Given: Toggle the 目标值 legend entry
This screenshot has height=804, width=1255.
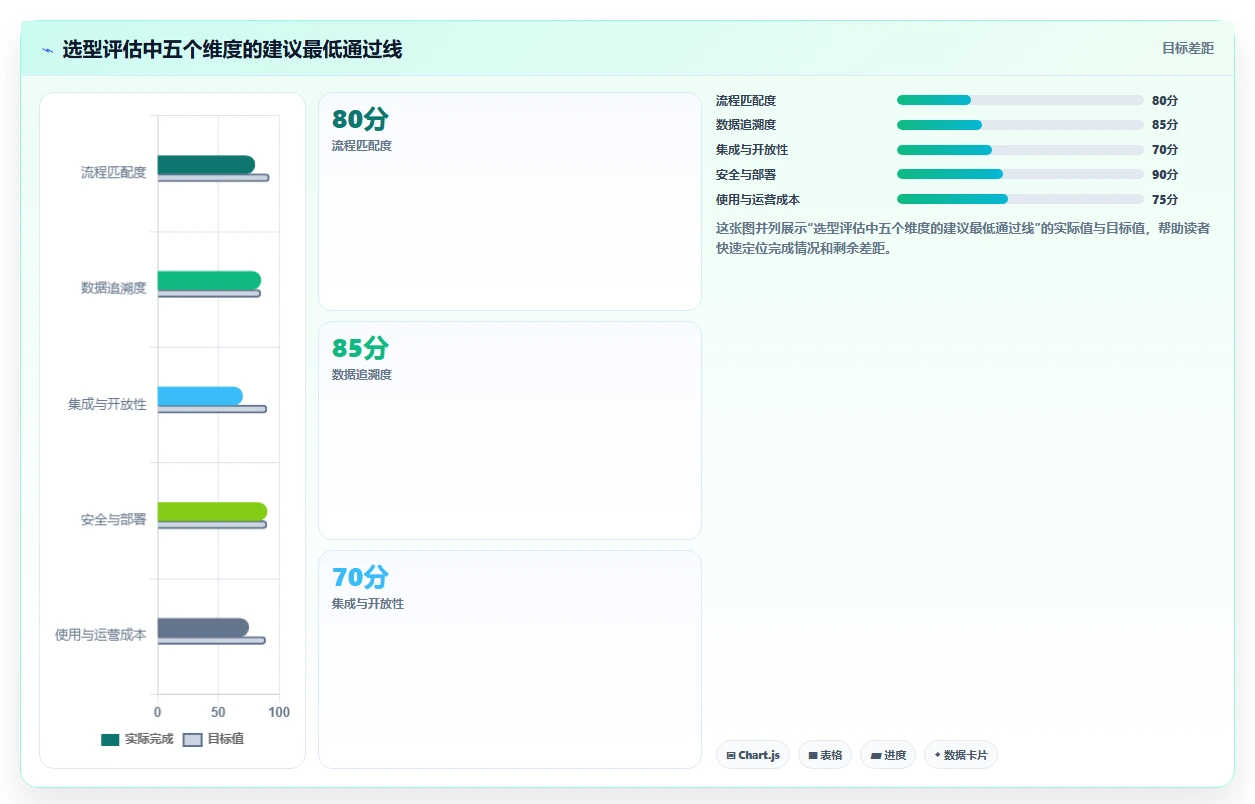Looking at the screenshot, I should pyautogui.click(x=214, y=739).
